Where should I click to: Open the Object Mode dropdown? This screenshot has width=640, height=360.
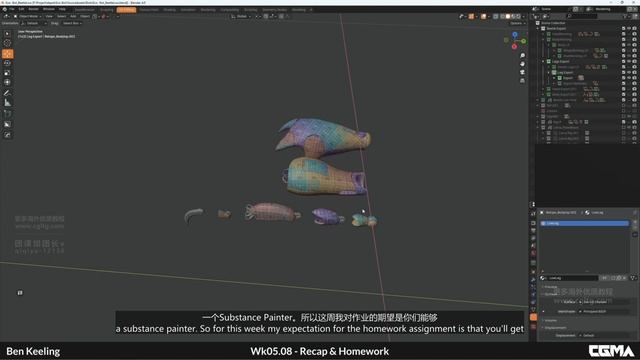[27, 16]
